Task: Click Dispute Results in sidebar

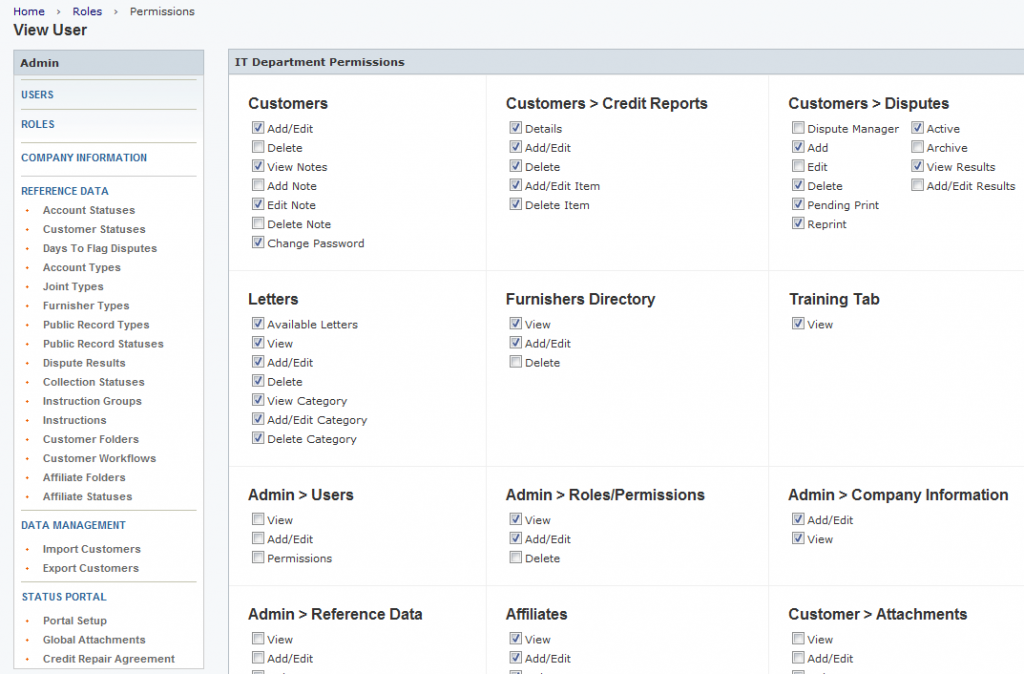Action: pyautogui.click(x=84, y=363)
